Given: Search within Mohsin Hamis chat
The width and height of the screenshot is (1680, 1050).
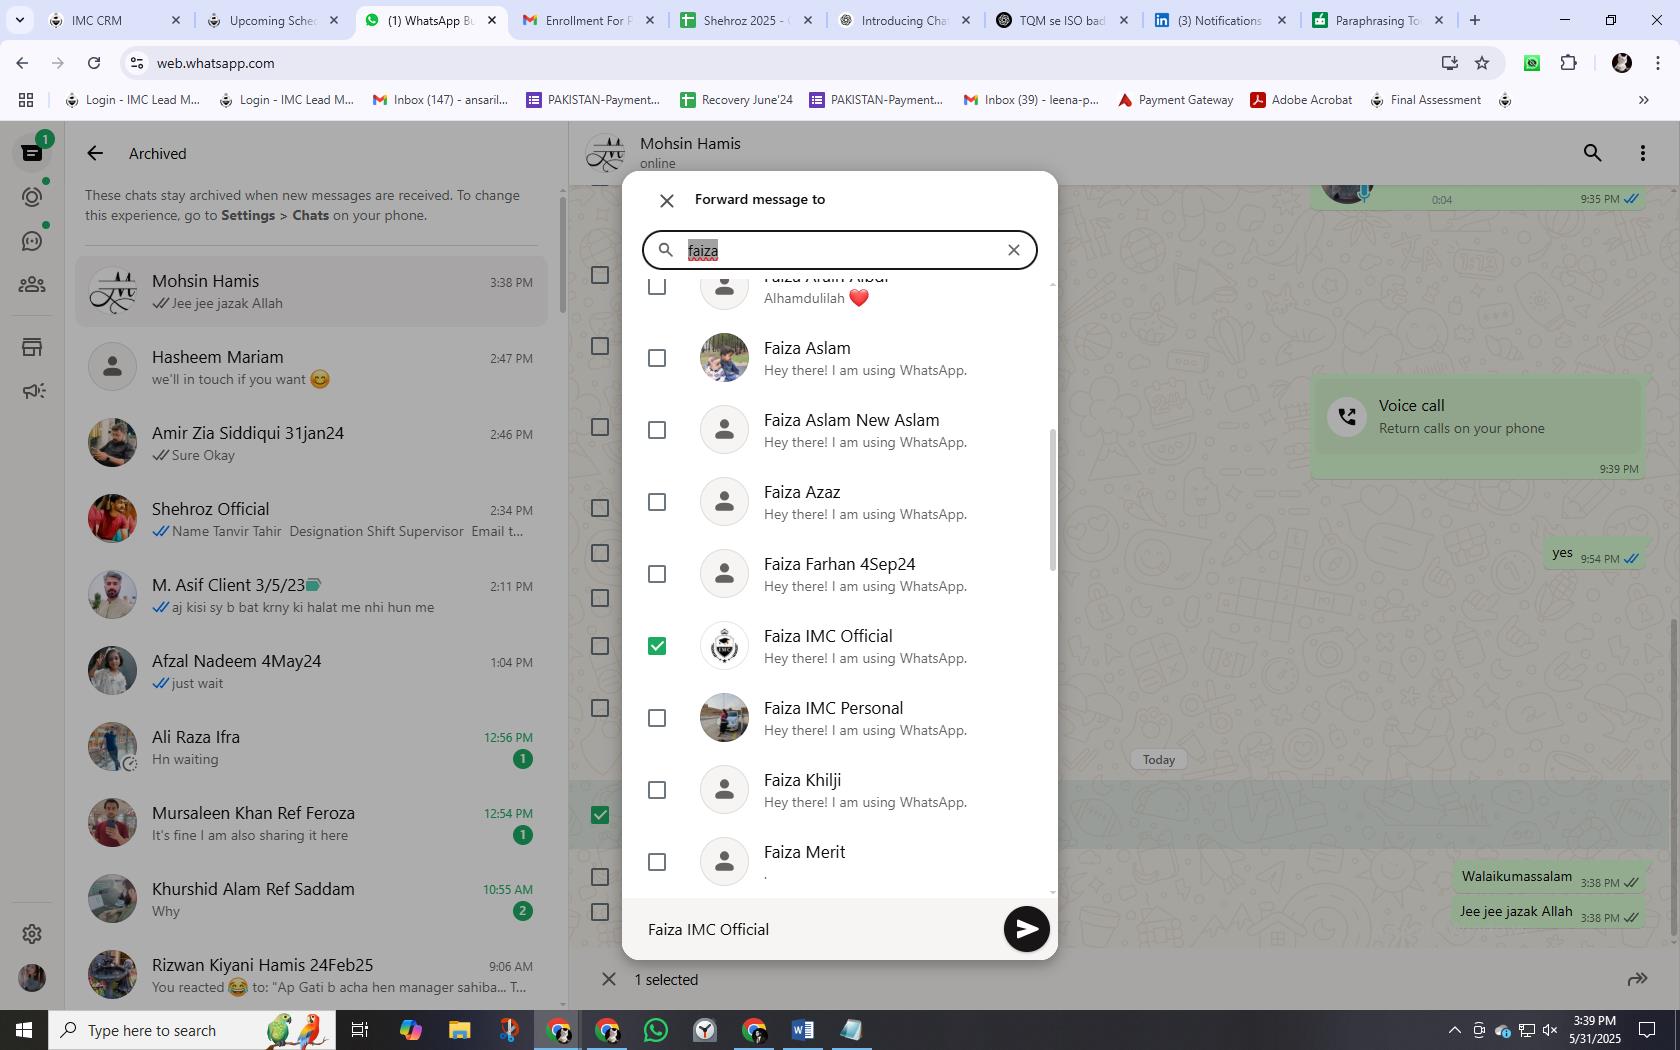Looking at the screenshot, I should tap(1593, 153).
